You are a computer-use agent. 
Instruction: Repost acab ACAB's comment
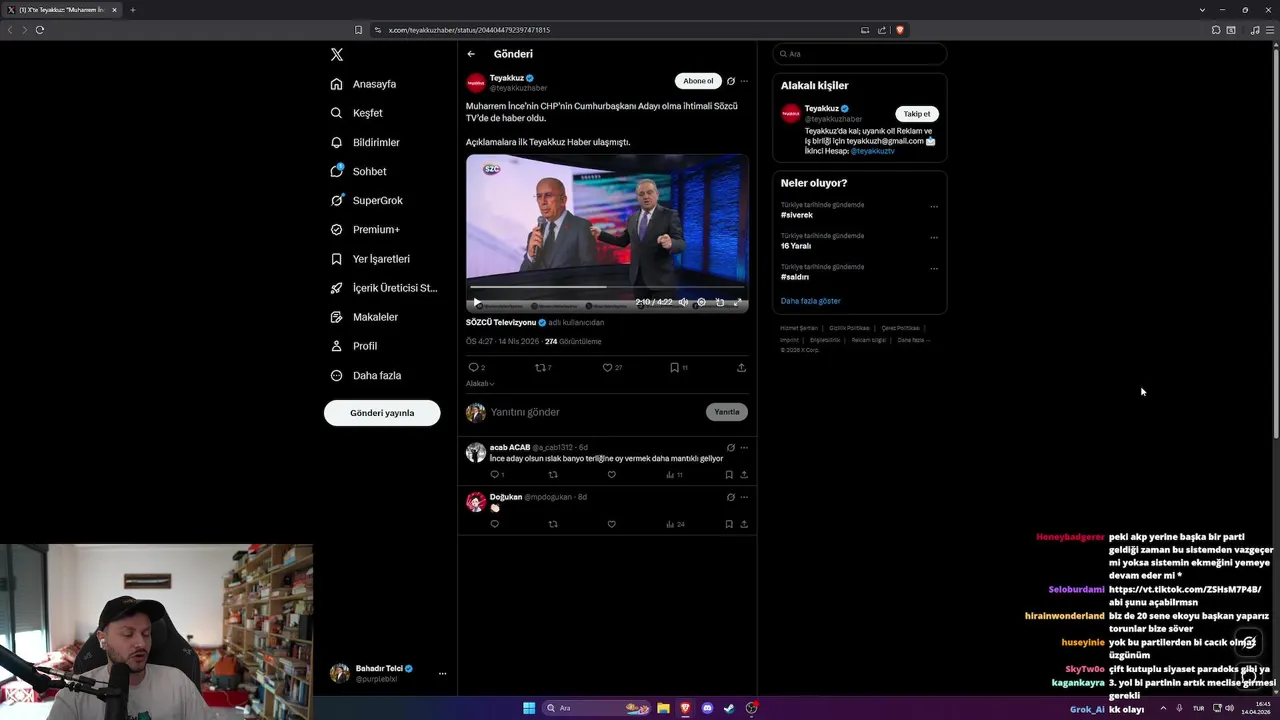tap(553, 475)
